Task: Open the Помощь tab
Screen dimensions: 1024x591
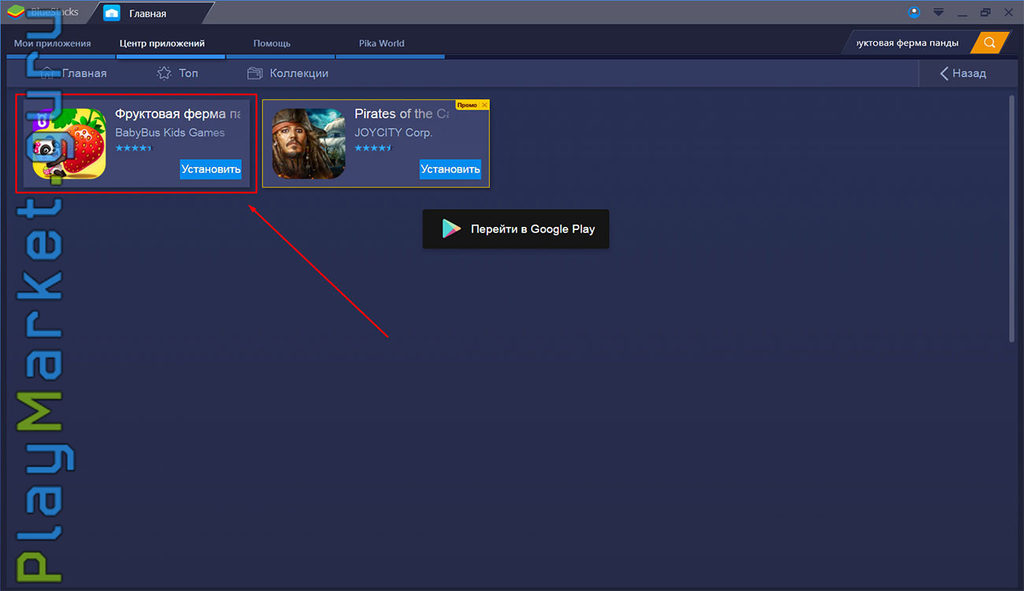Action: click(272, 43)
